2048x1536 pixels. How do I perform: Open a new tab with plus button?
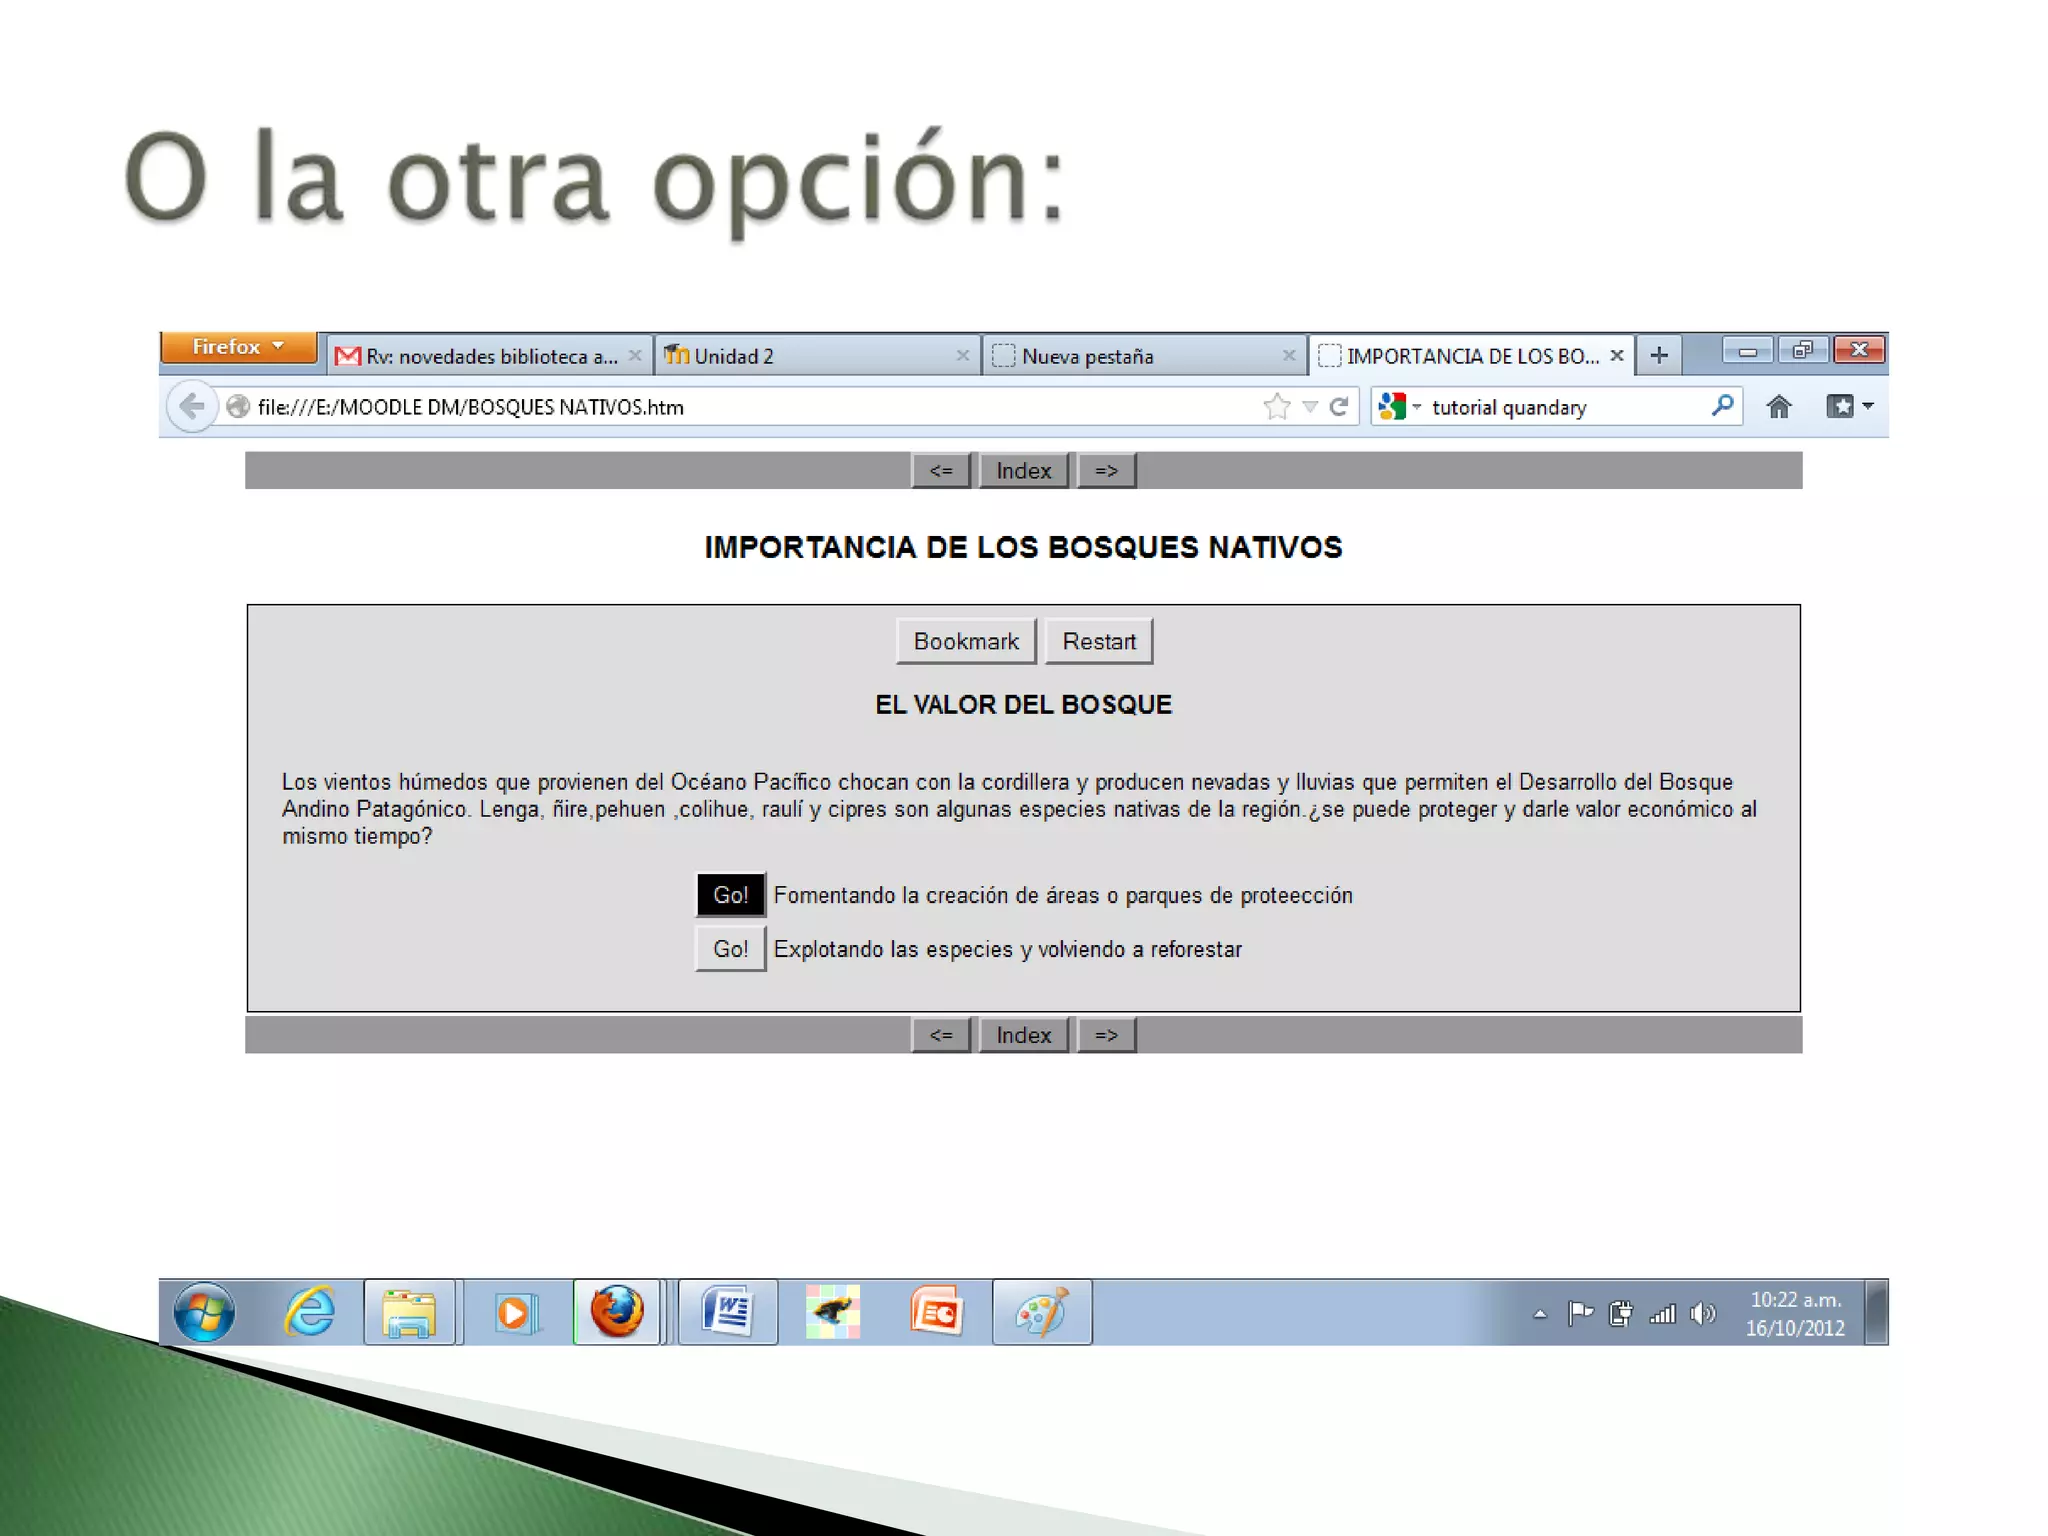(x=1659, y=355)
